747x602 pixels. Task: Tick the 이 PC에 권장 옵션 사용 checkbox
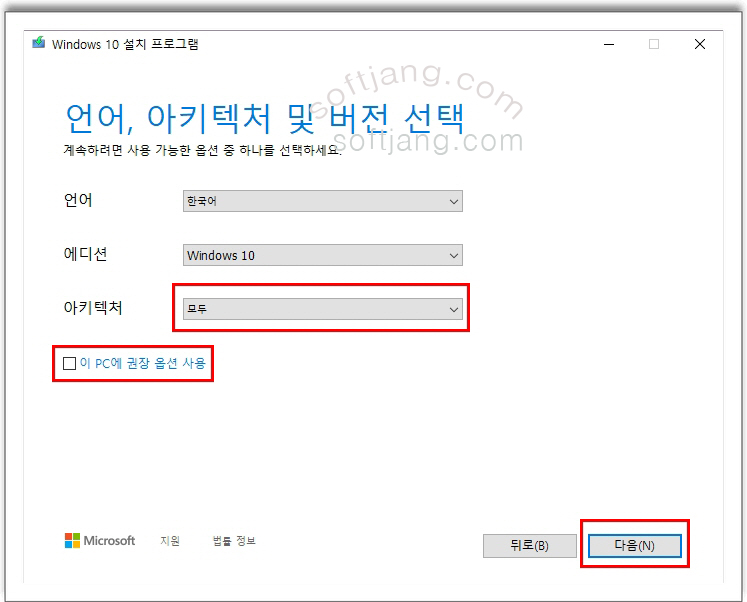click(69, 364)
